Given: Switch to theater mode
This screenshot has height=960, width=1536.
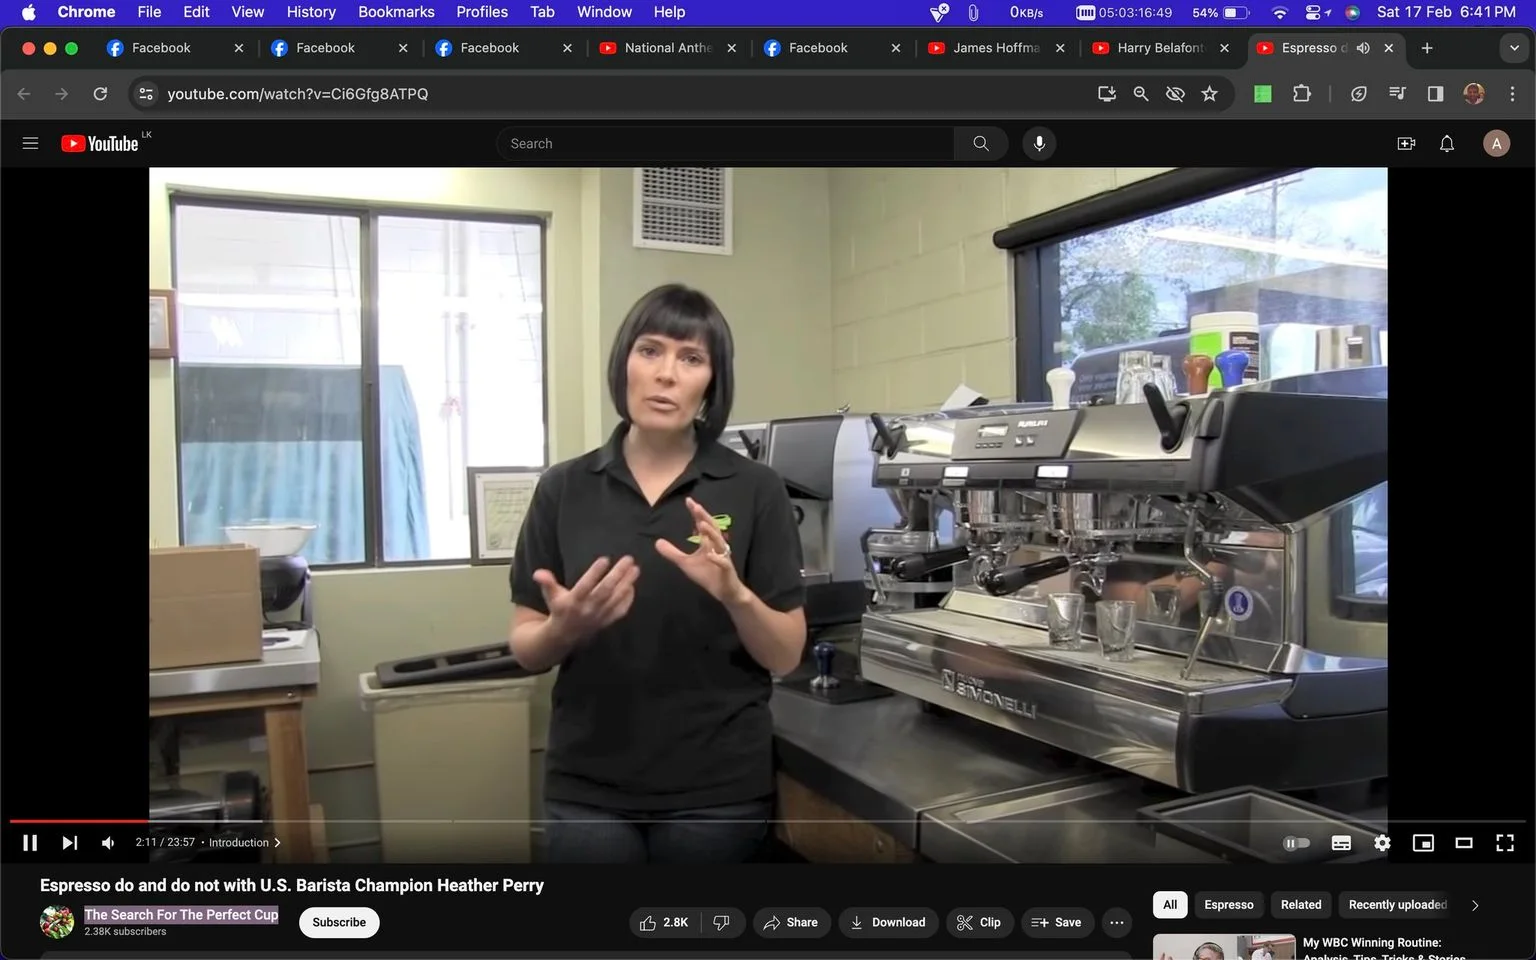Looking at the screenshot, I should (x=1463, y=843).
